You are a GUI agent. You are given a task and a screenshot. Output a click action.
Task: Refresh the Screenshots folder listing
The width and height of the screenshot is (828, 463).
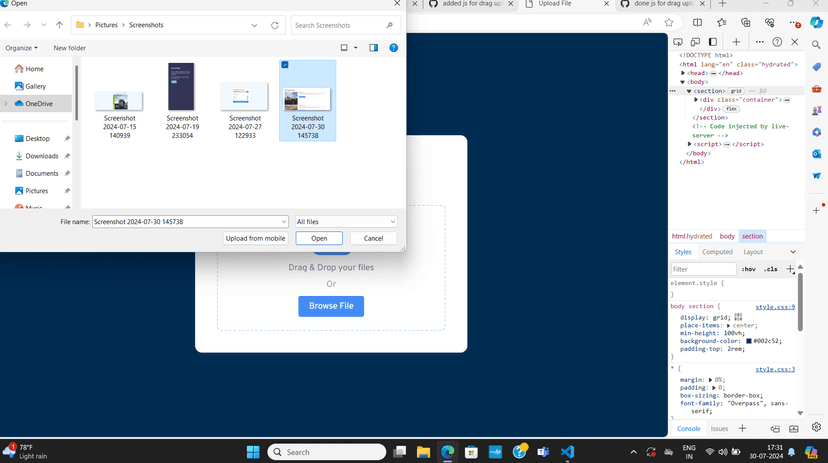pos(275,25)
